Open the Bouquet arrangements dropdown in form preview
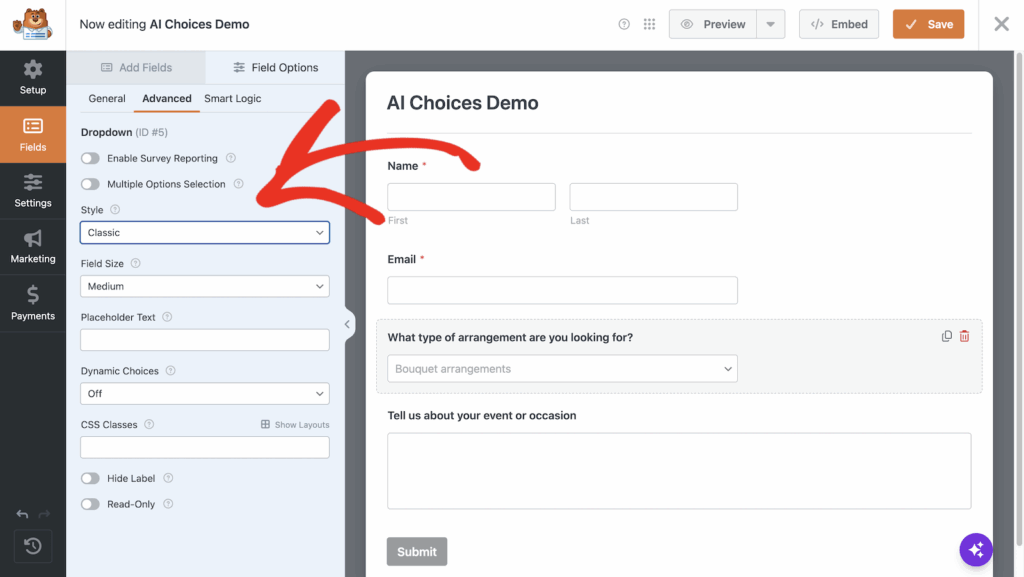Image resolution: width=1024 pixels, height=577 pixels. tap(562, 369)
